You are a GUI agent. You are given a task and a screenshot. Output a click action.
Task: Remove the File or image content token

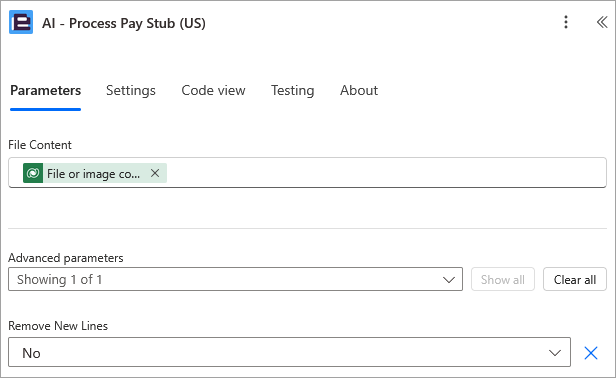coord(155,173)
